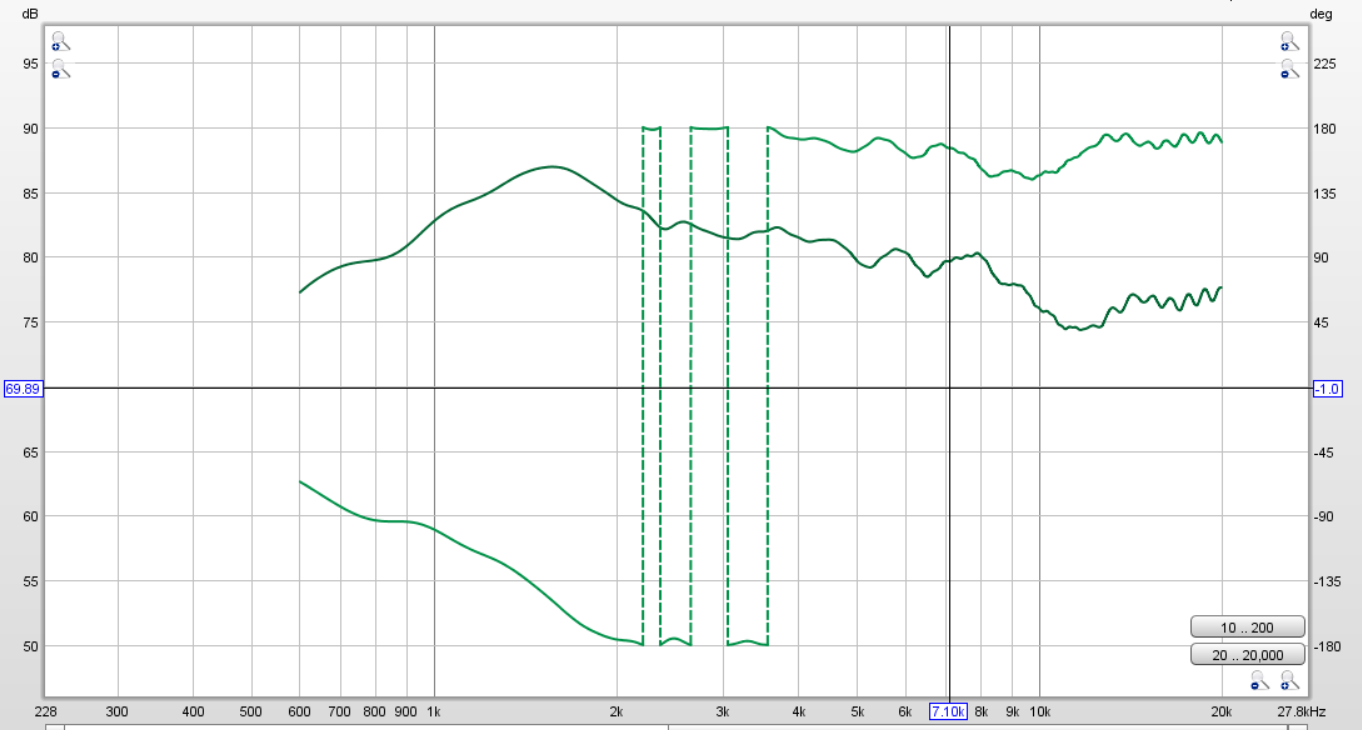Screen dimensions: 1362x730
Task: Set frequency range to 10 .. 200
Action: click(x=1247, y=627)
